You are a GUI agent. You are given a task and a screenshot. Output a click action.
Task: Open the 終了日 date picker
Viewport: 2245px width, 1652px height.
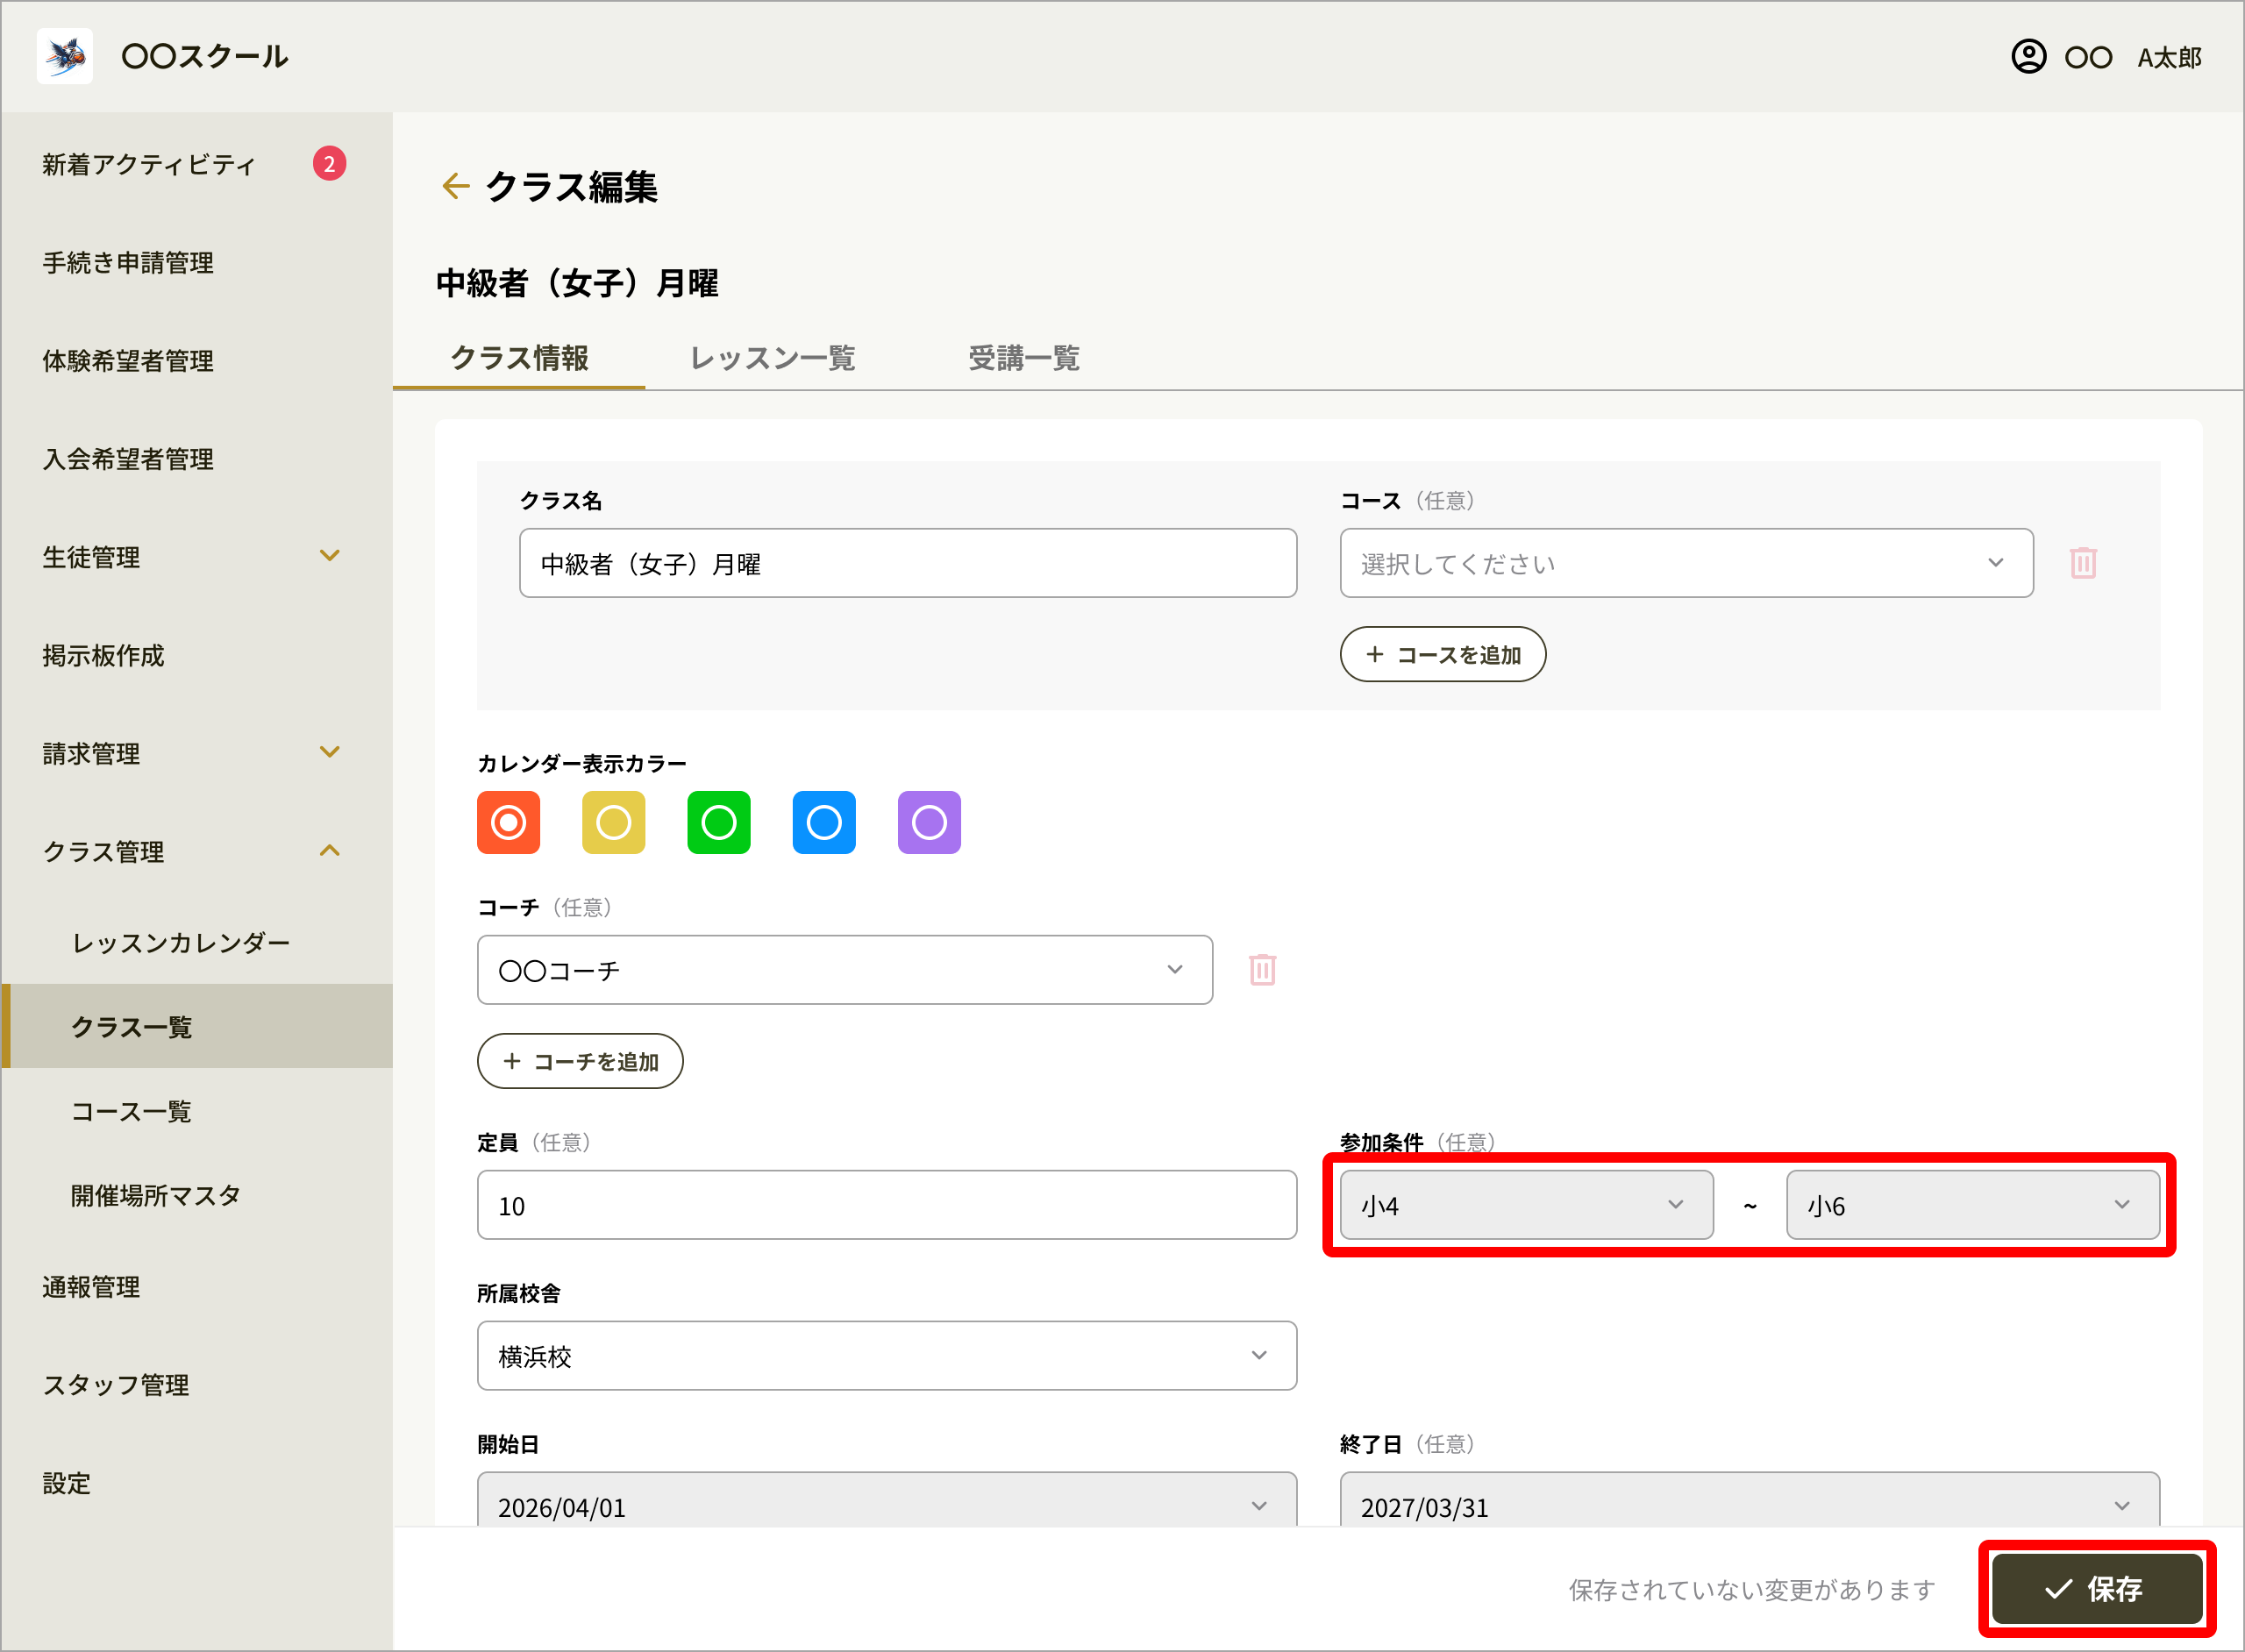[x=1750, y=1500]
